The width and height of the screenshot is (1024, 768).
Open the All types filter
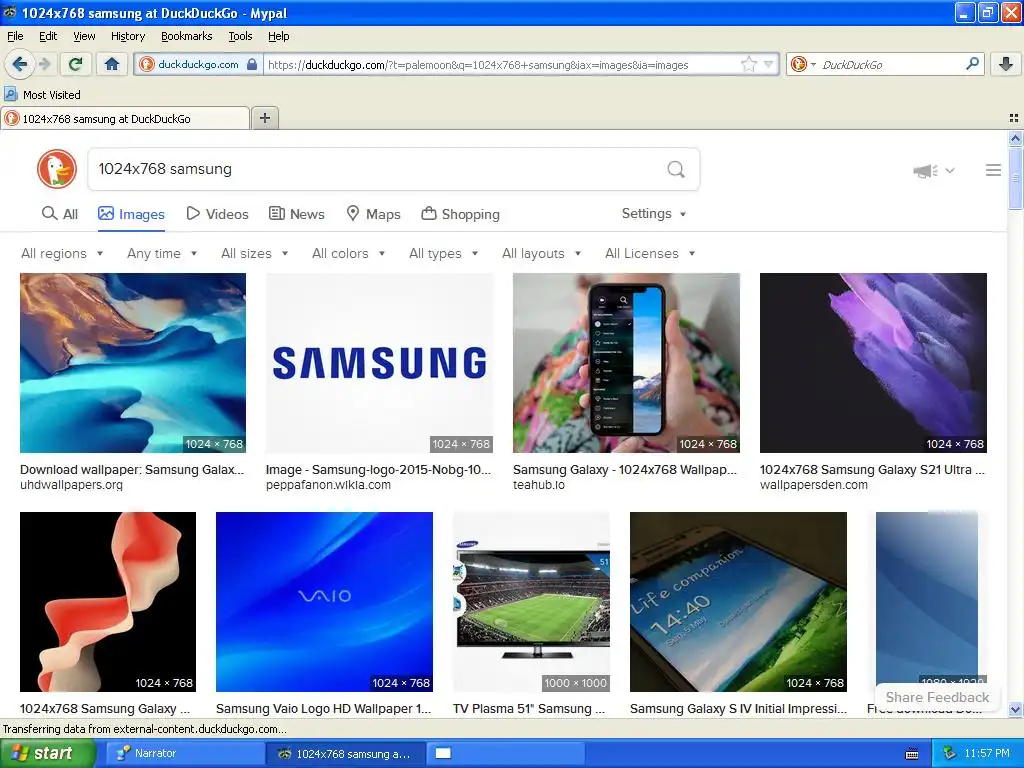click(443, 253)
